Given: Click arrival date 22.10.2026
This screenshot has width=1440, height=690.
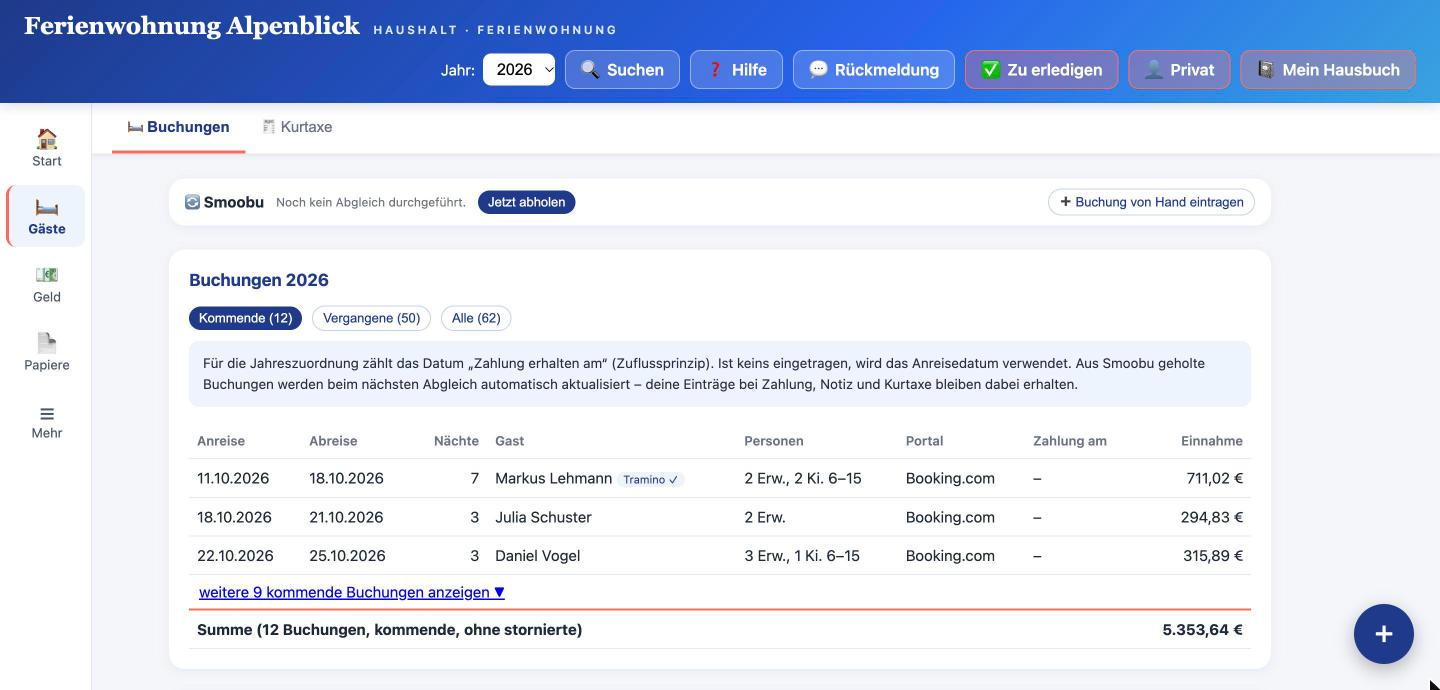Looking at the screenshot, I should click(x=235, y=556).
